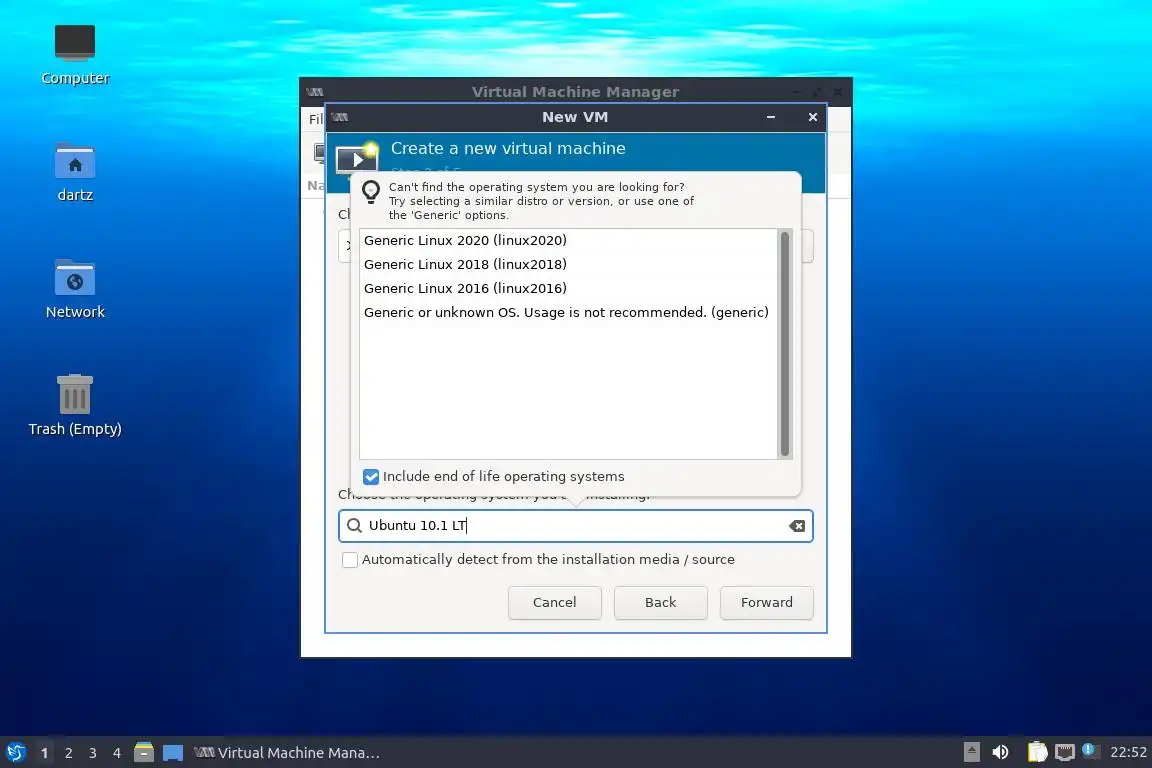This screenshot has width=1152, height=768.
Task: Focus the operating system search field
Action: 575,525
